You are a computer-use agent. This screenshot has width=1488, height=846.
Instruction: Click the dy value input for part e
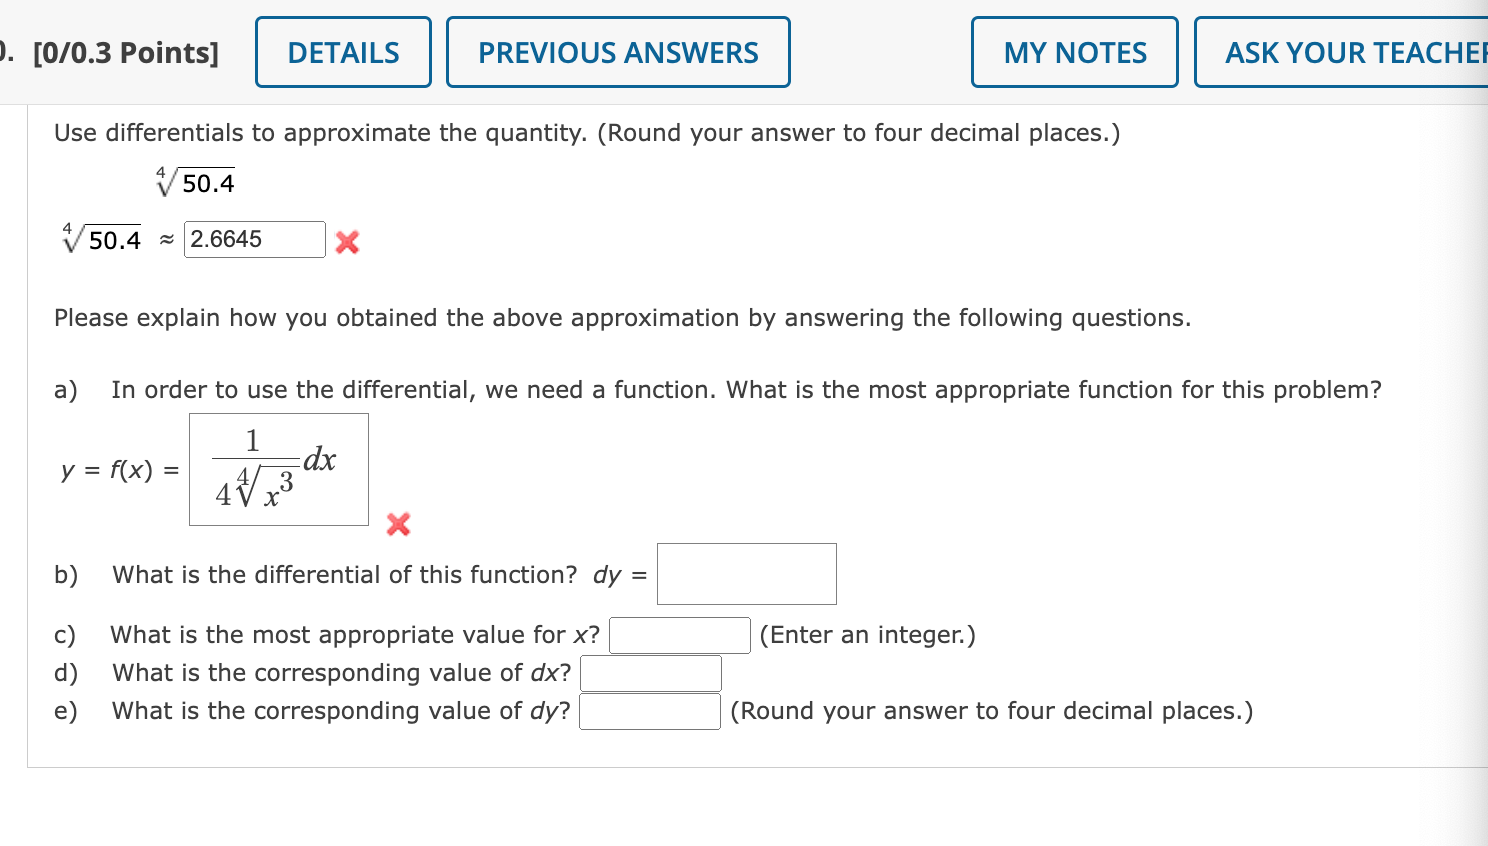pyautogui.click(x=649, y=710)
